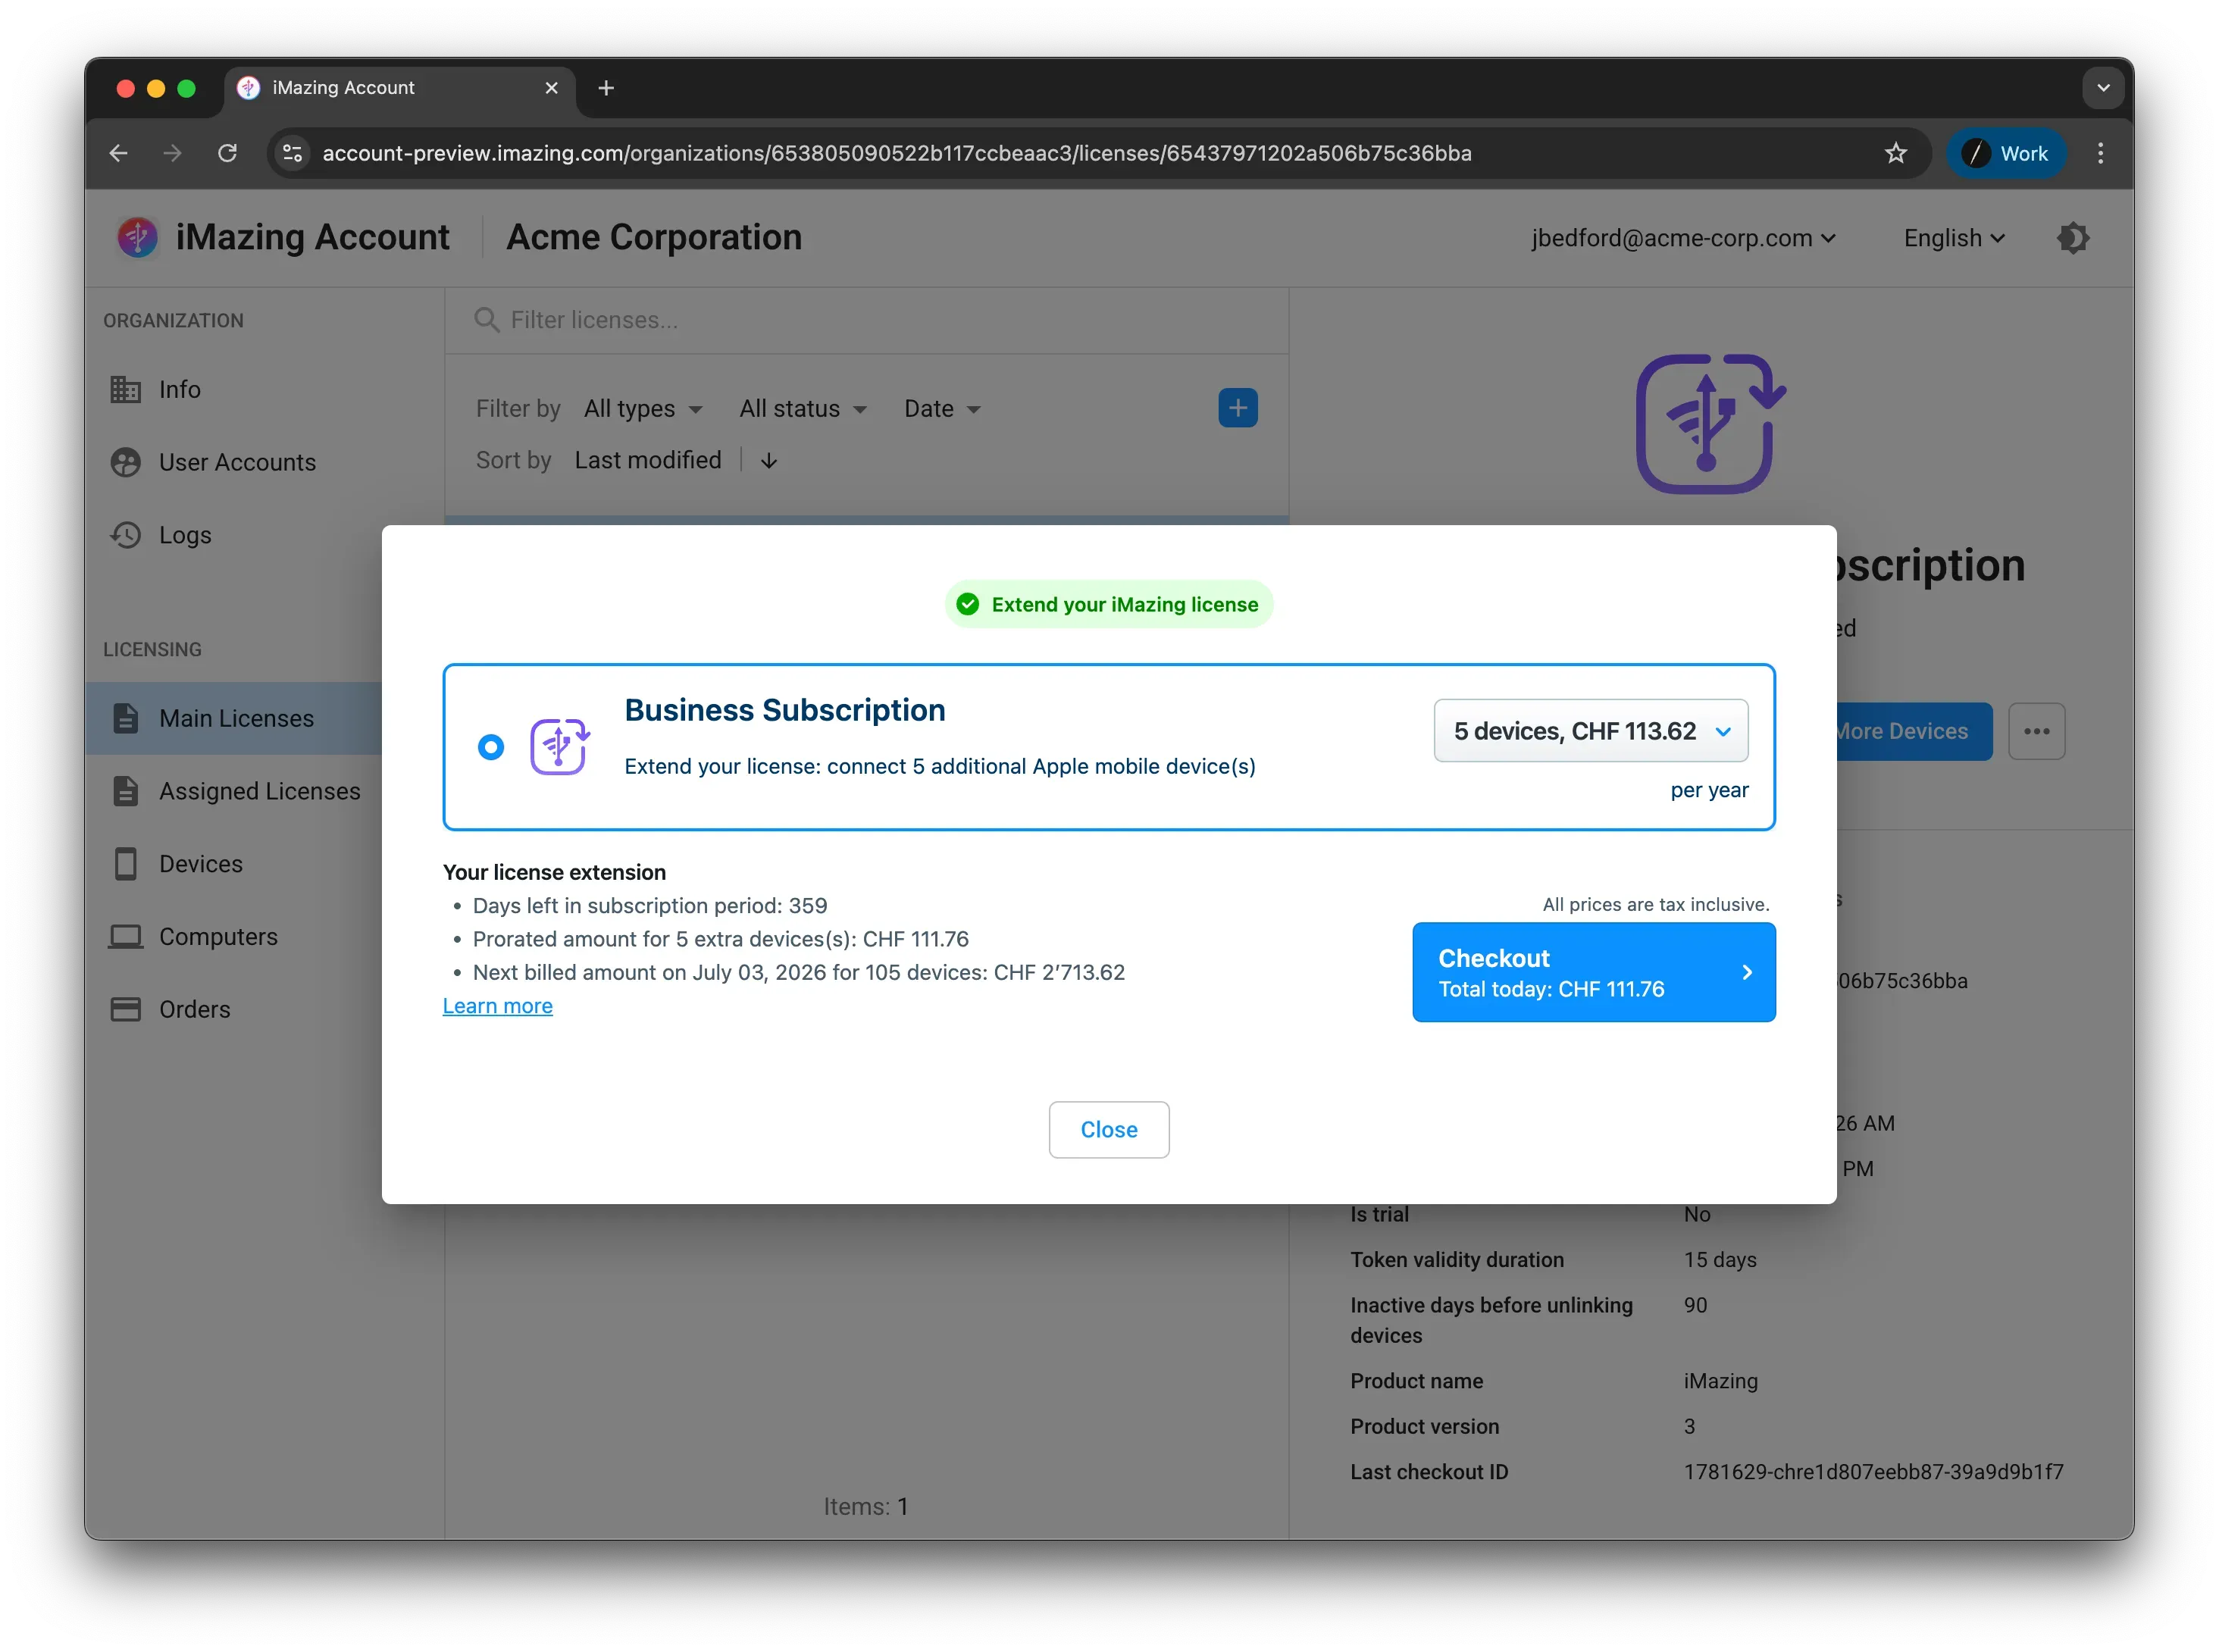Select the Business Subscription radio button
The height and width of the screenshot is (1652, 2219).
click(491, 747)
